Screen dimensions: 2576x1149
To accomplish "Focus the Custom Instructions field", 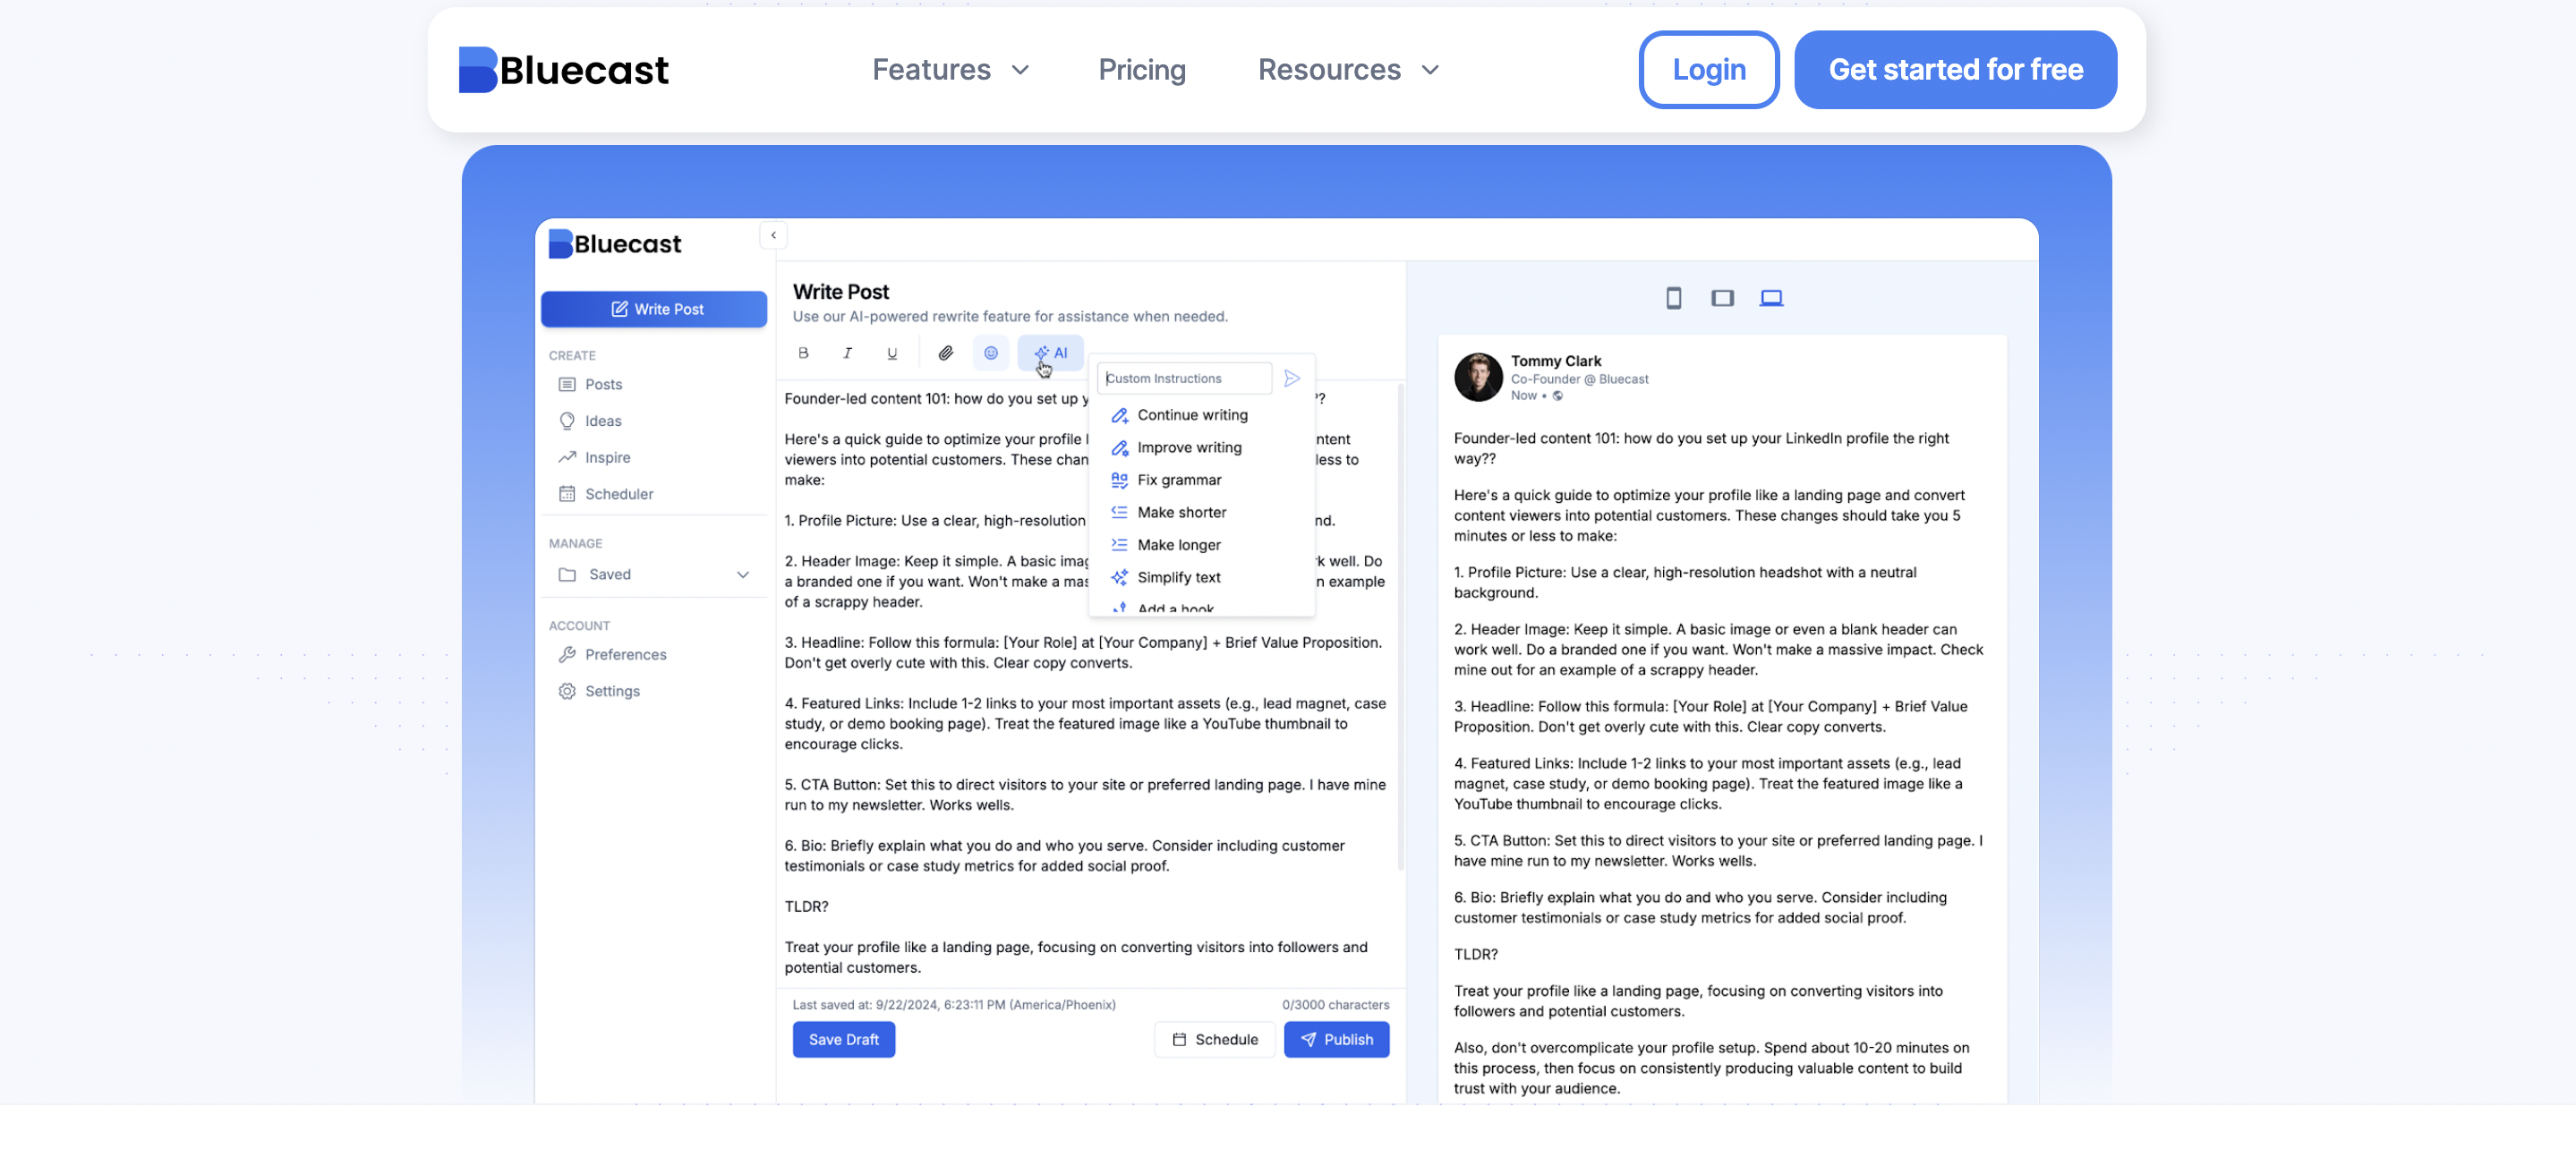I will pyautogui.click(x=1184, y=378).
